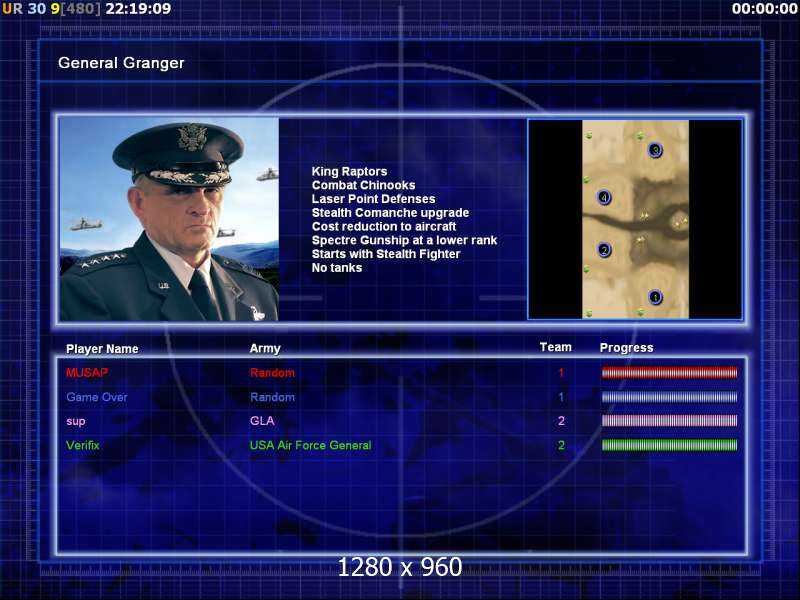Viewport: 800px width, 600px height.
Task: Click start position 3 on minimap
Action: pos(655,150)
